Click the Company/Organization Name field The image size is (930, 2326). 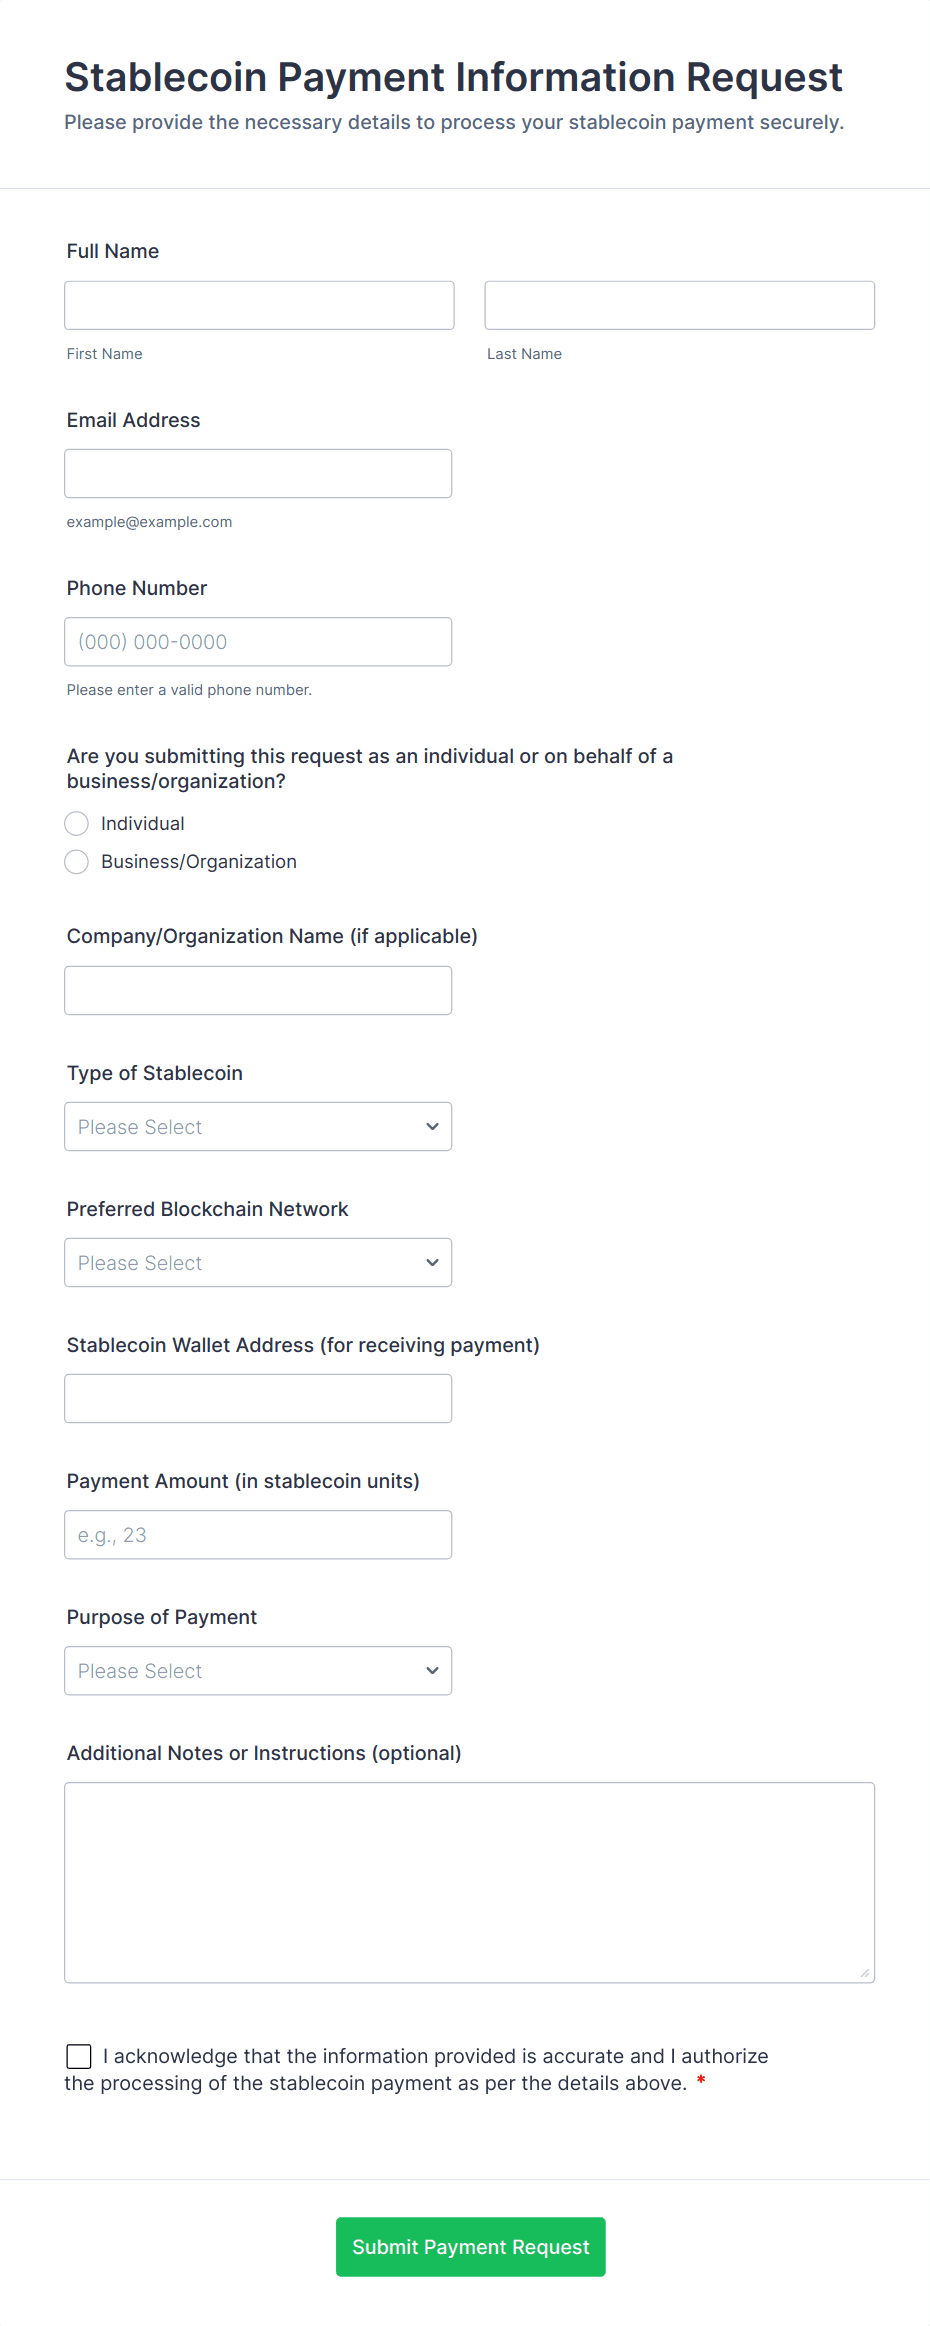coord(258,990)
